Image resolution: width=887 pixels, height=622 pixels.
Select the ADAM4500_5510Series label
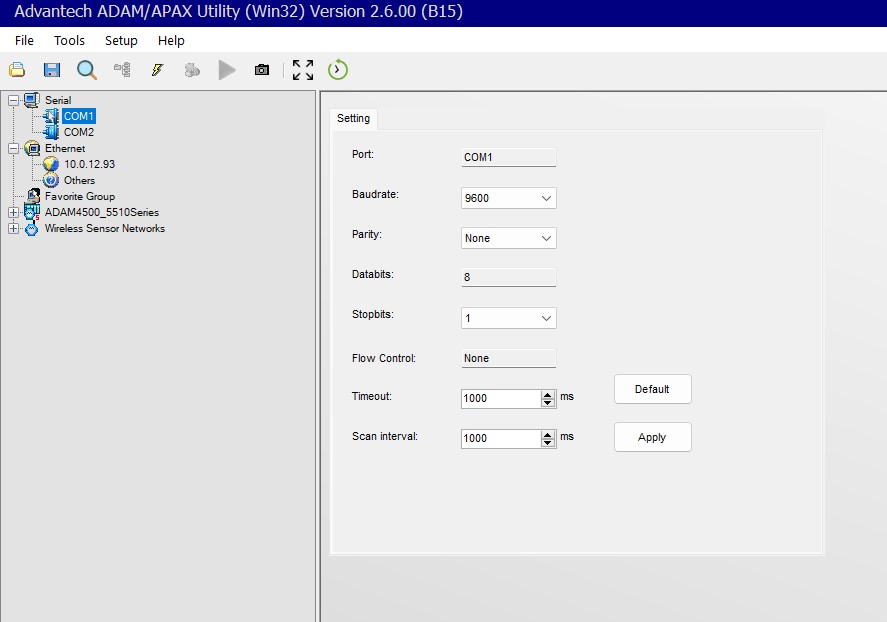(x=102, y=212)
